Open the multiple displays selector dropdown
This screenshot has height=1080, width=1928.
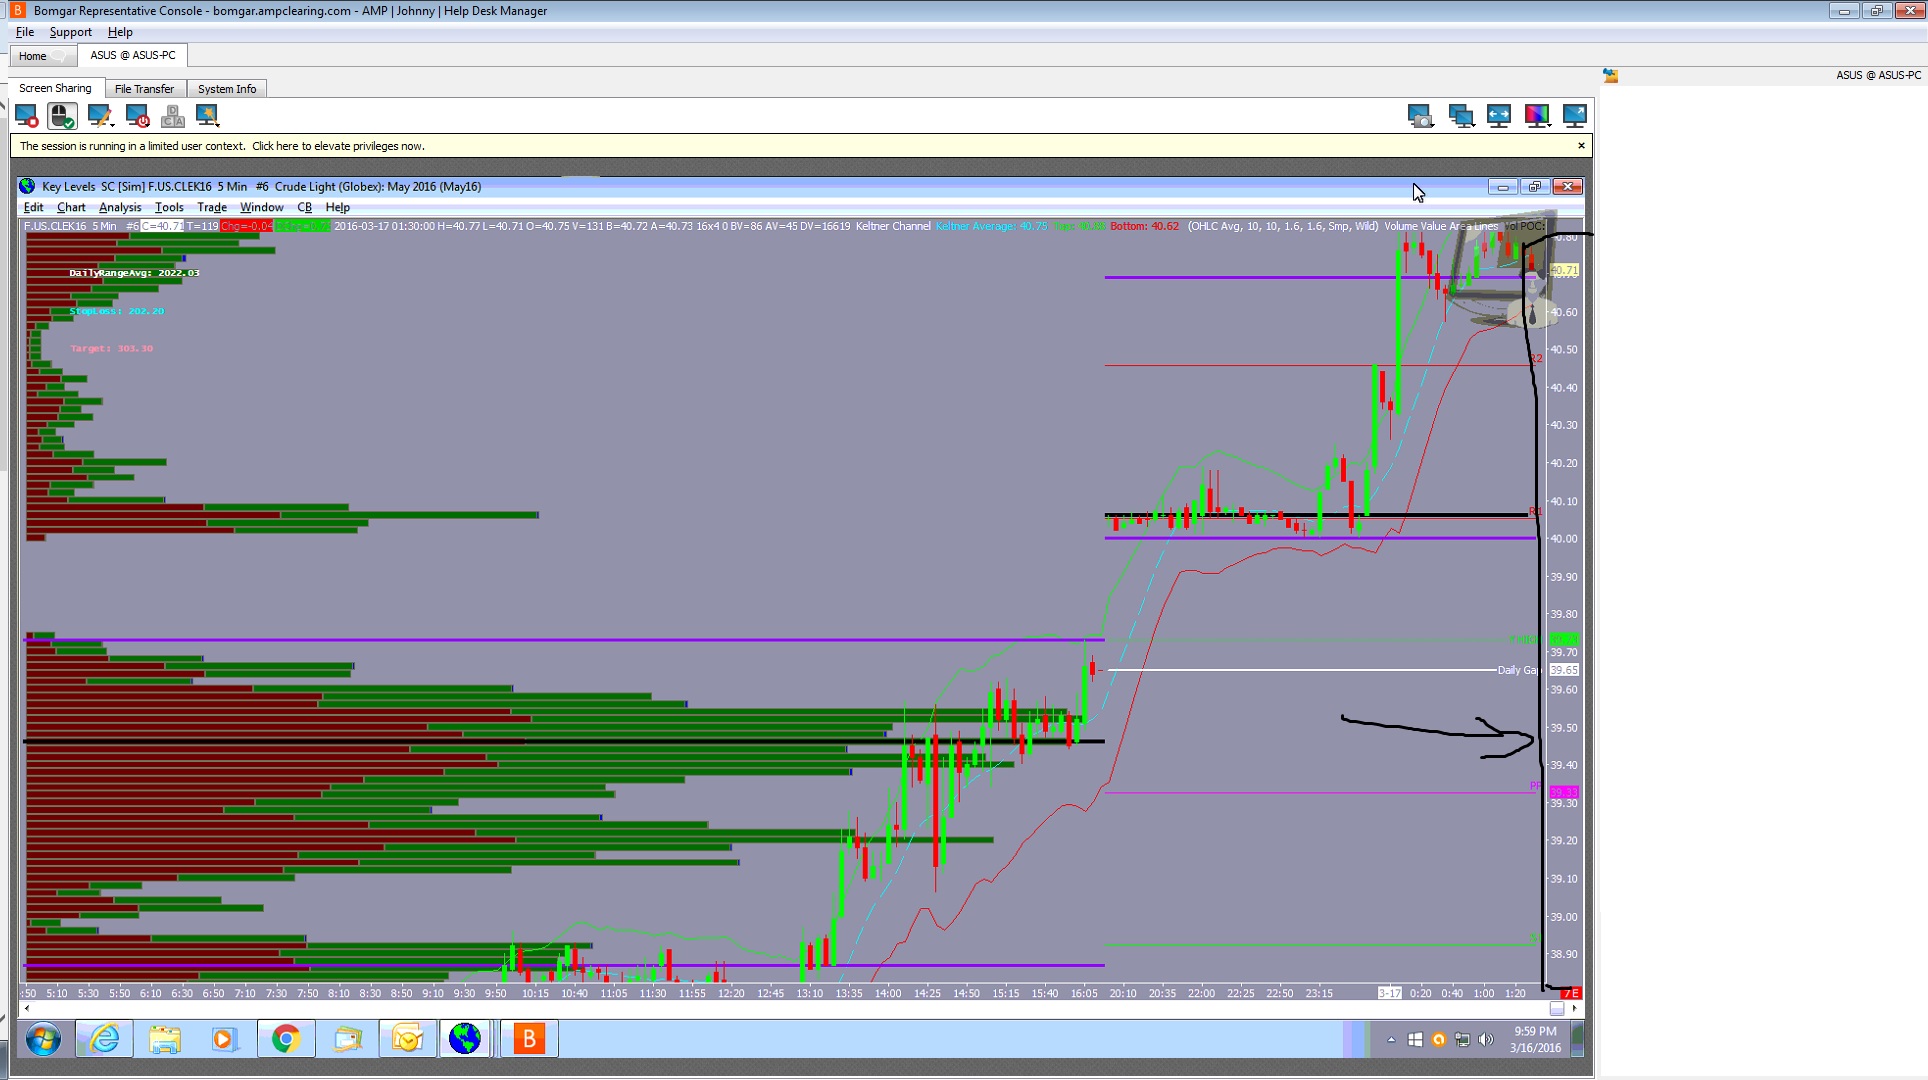[x=1461, y=117]
